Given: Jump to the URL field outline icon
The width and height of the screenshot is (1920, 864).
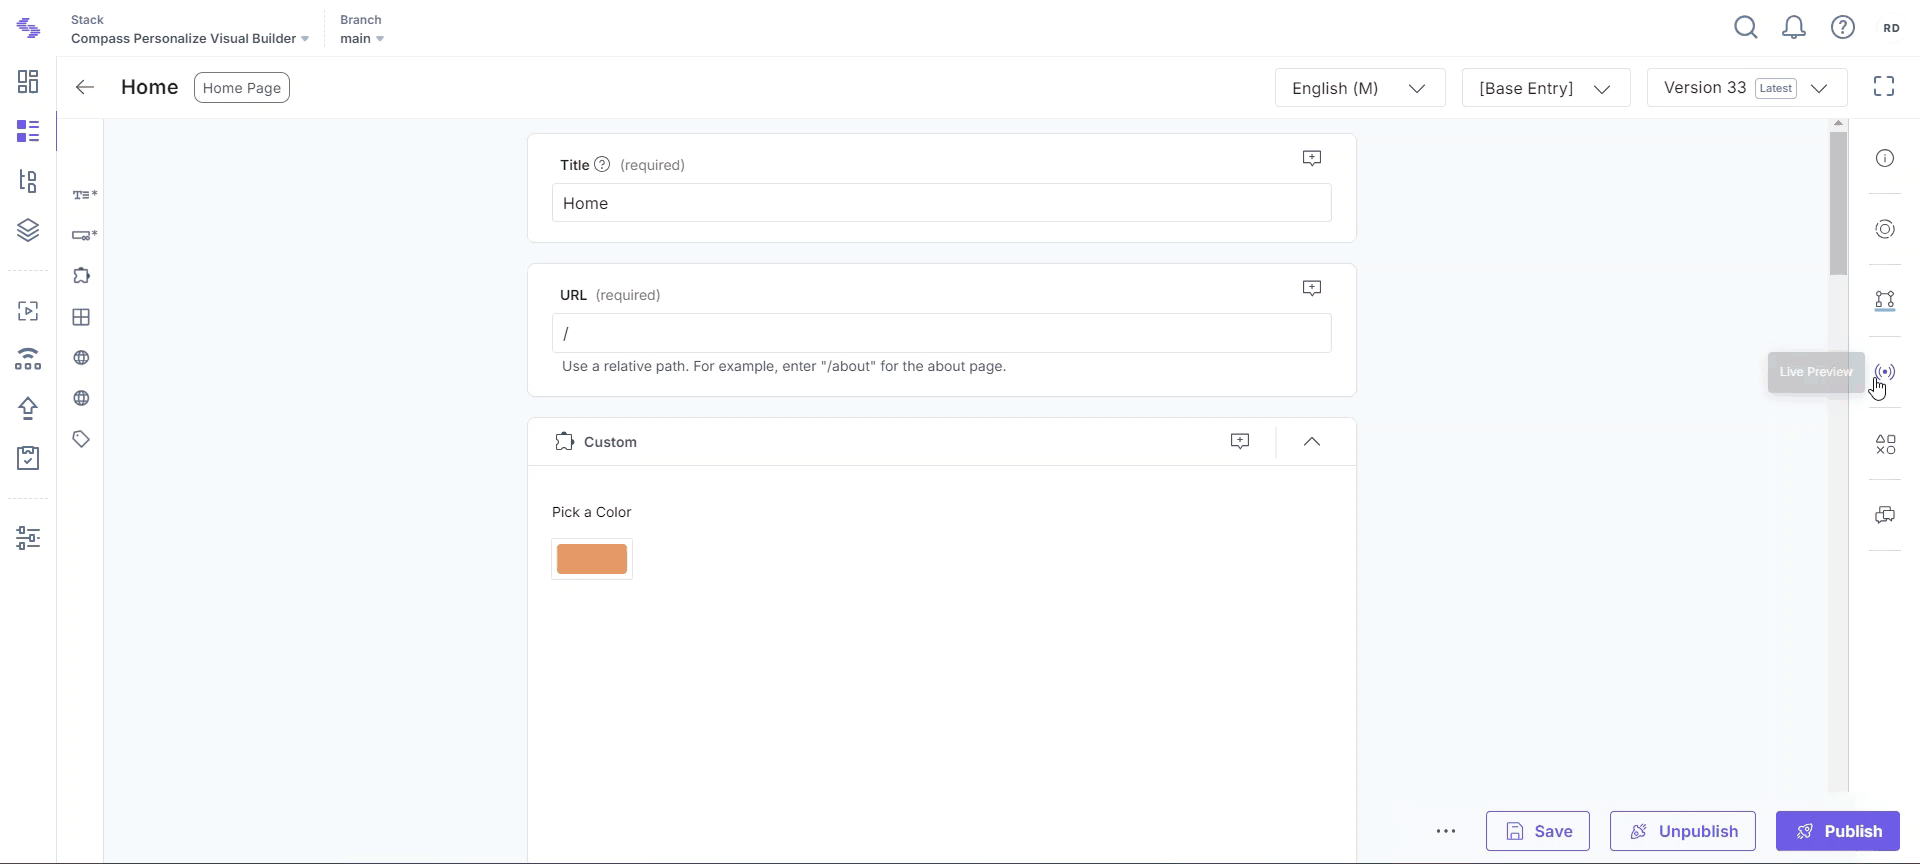Looking at the screenshot, I should click(84, 235).
